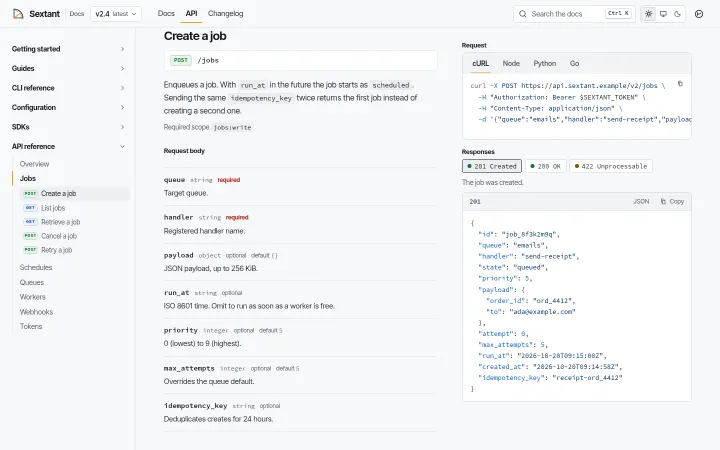Expand the CLI reference section
This screenshot has height=450, width=720.
click(68, 88)
